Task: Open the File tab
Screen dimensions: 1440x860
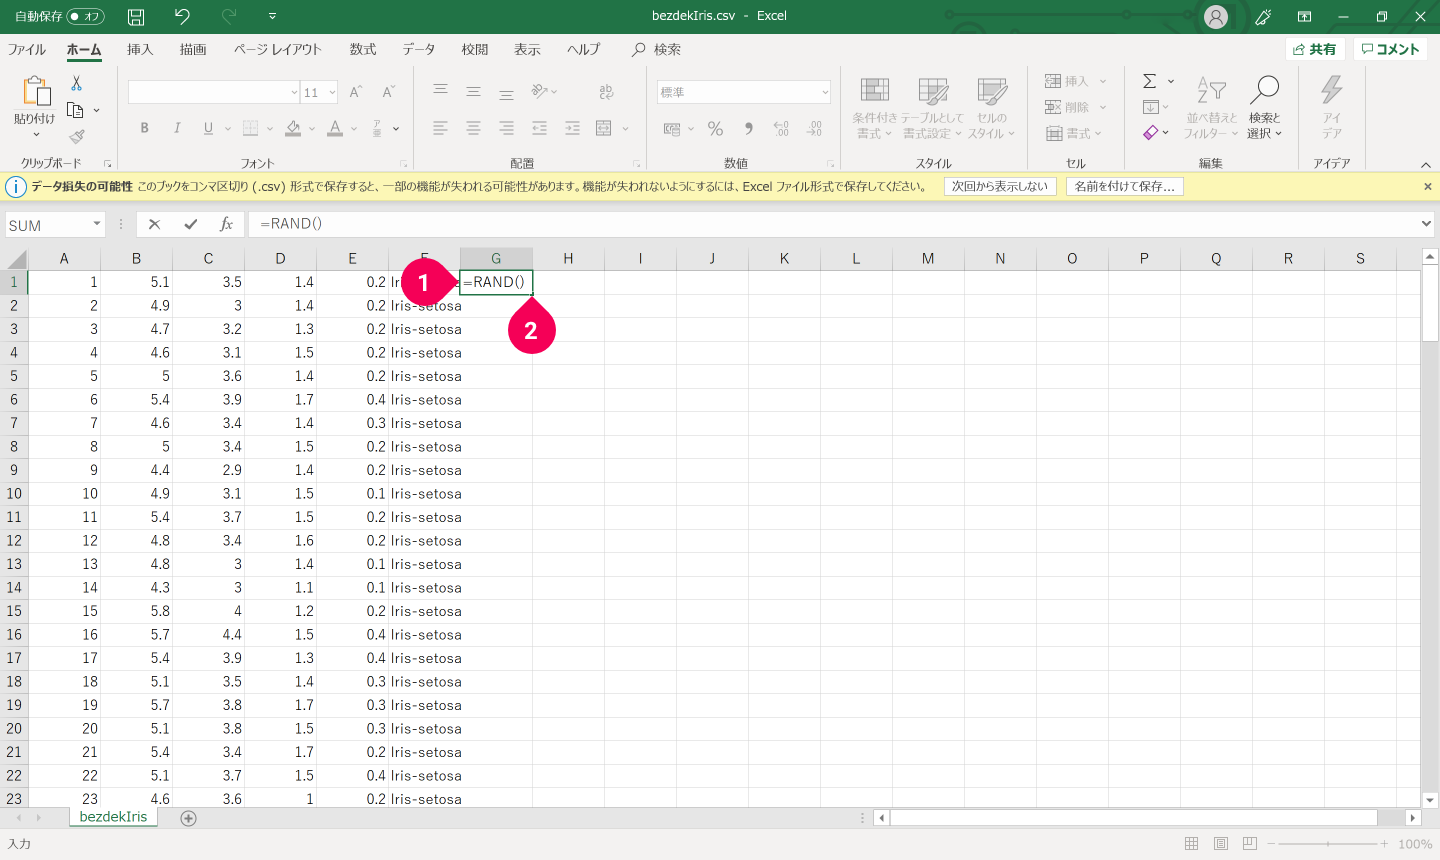Action: pyautogui.click(x=27, y=49)
